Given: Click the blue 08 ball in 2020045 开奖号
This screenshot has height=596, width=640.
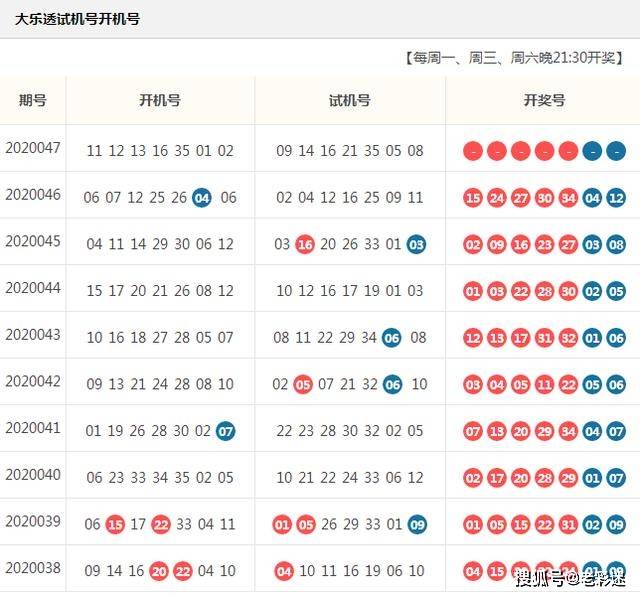Looking at the screenshot, I should pos(616,245).
